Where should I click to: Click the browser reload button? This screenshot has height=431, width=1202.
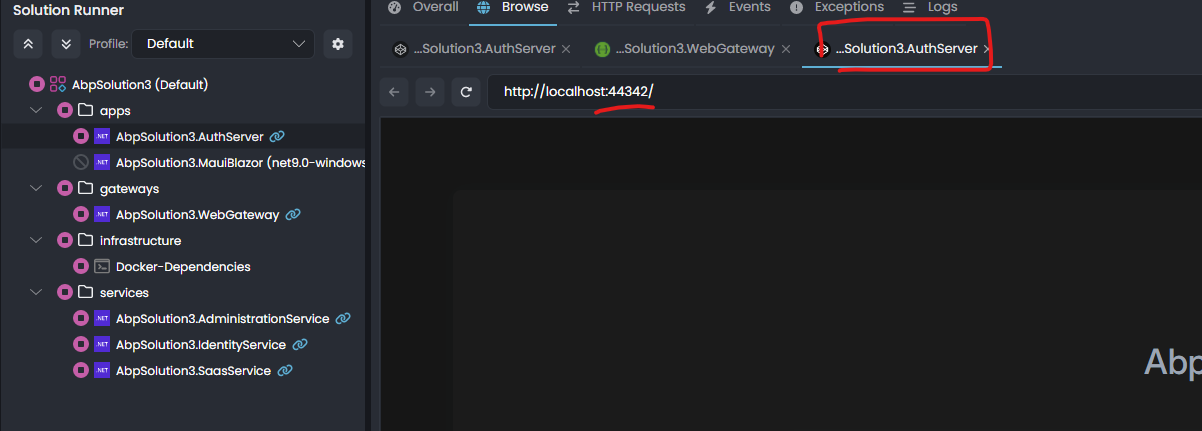point(465,92)
